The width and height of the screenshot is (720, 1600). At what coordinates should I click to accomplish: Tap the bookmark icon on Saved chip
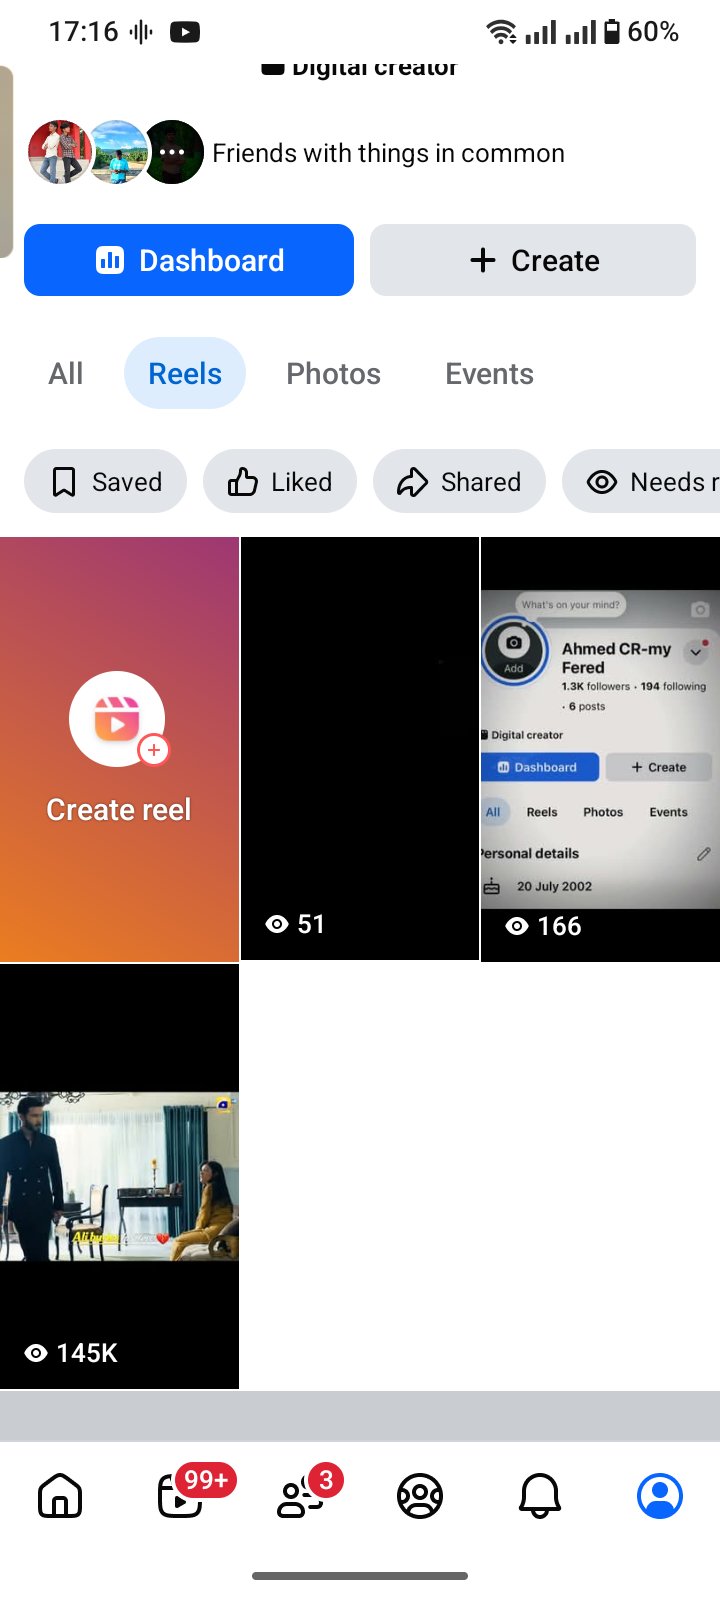tap(64, 482)
